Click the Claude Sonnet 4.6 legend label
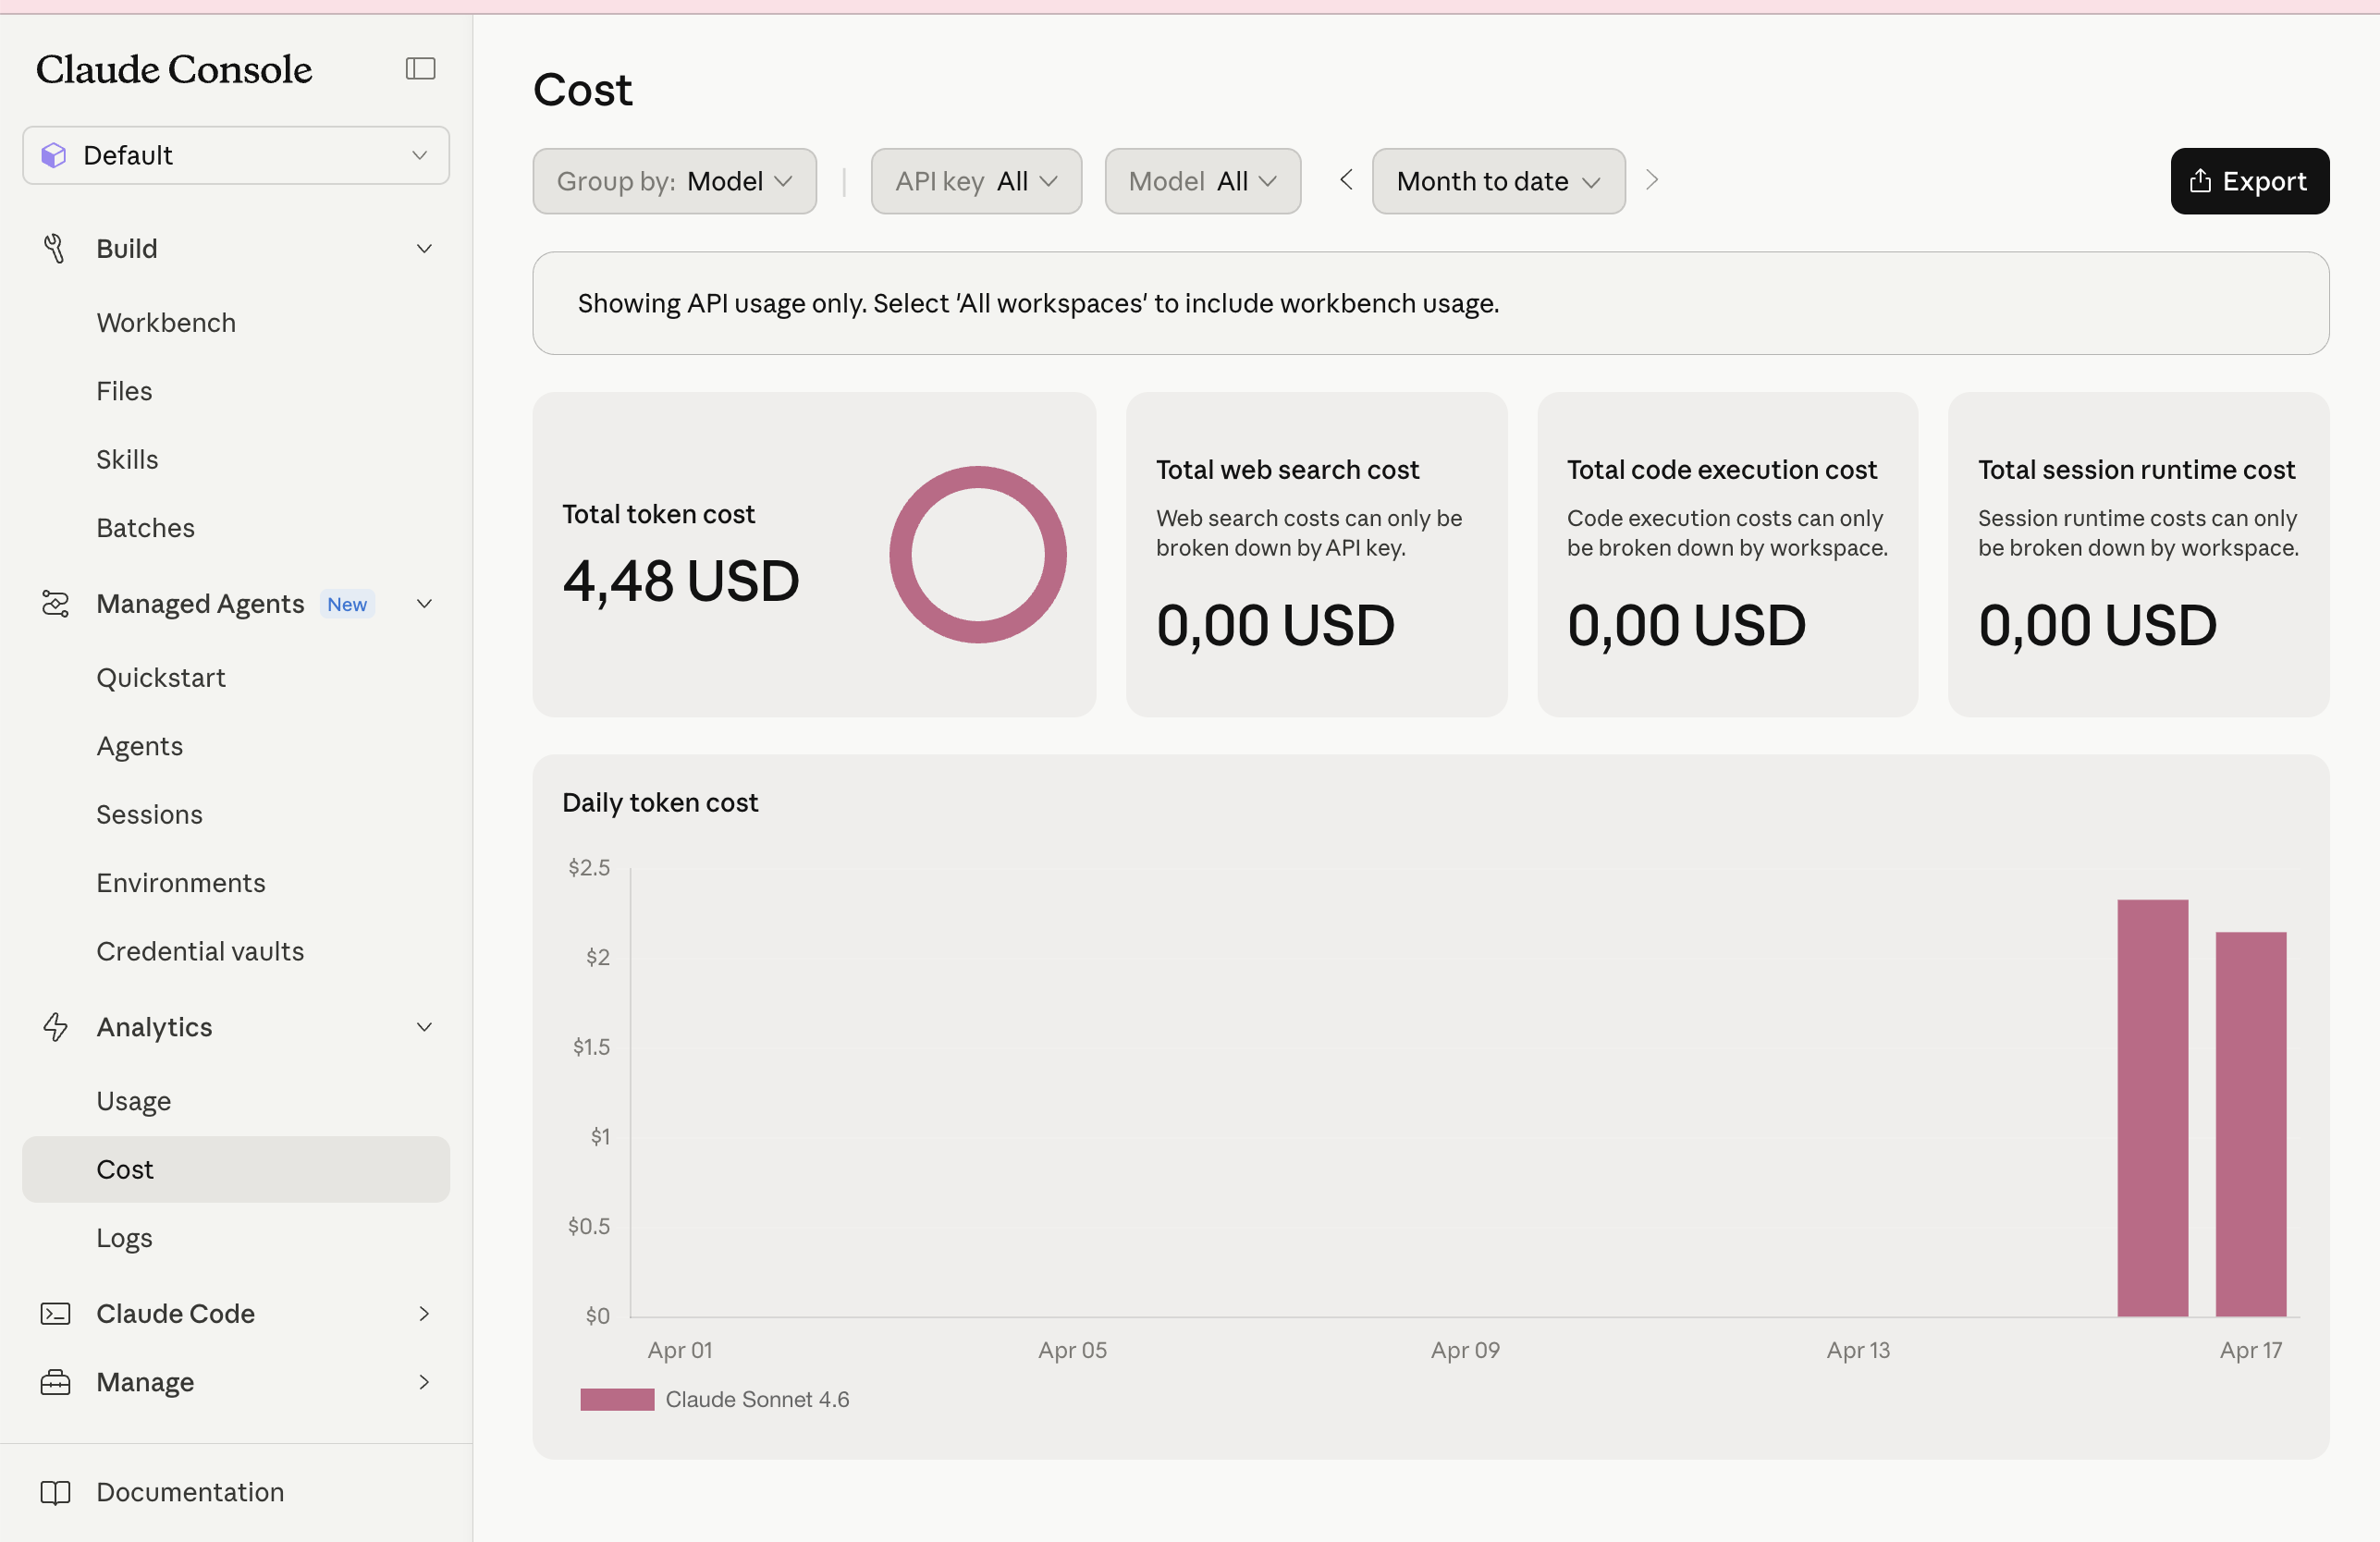The height and width of the screenshot is (1542, 2380). (x=757, y=1399)
